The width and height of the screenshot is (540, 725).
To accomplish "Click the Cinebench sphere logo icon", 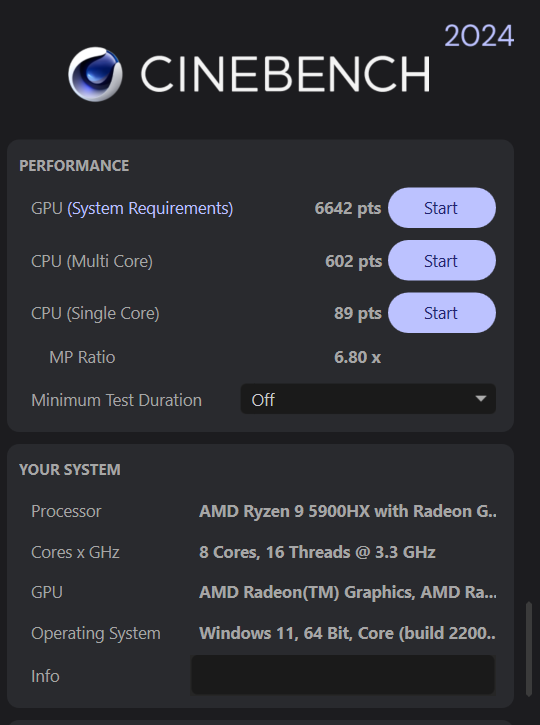I will coord(95,74).
